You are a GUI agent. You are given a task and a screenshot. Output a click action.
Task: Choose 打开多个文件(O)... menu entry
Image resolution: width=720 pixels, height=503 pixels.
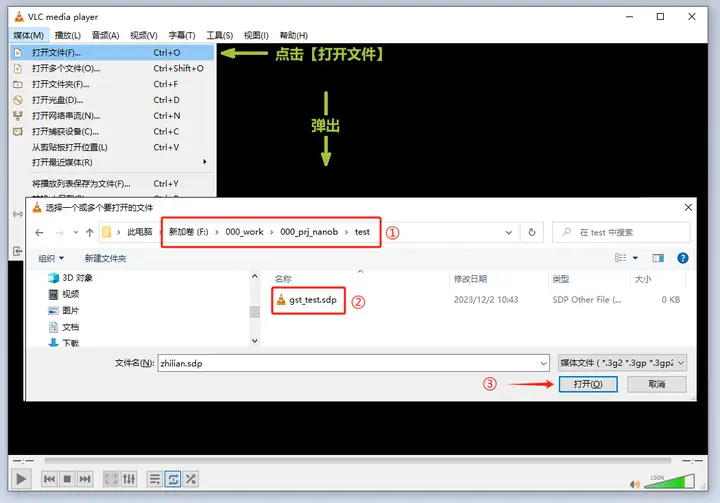click(x=112, y=68)
